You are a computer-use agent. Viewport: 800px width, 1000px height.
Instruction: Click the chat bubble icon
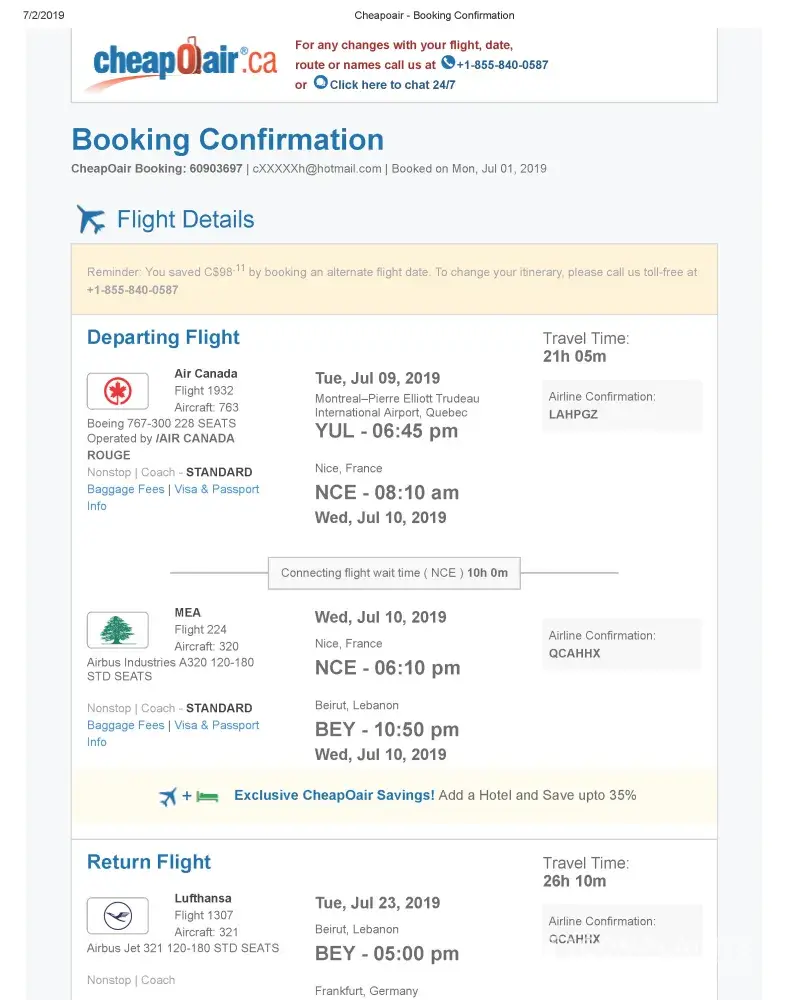click(x=320, y=83)
